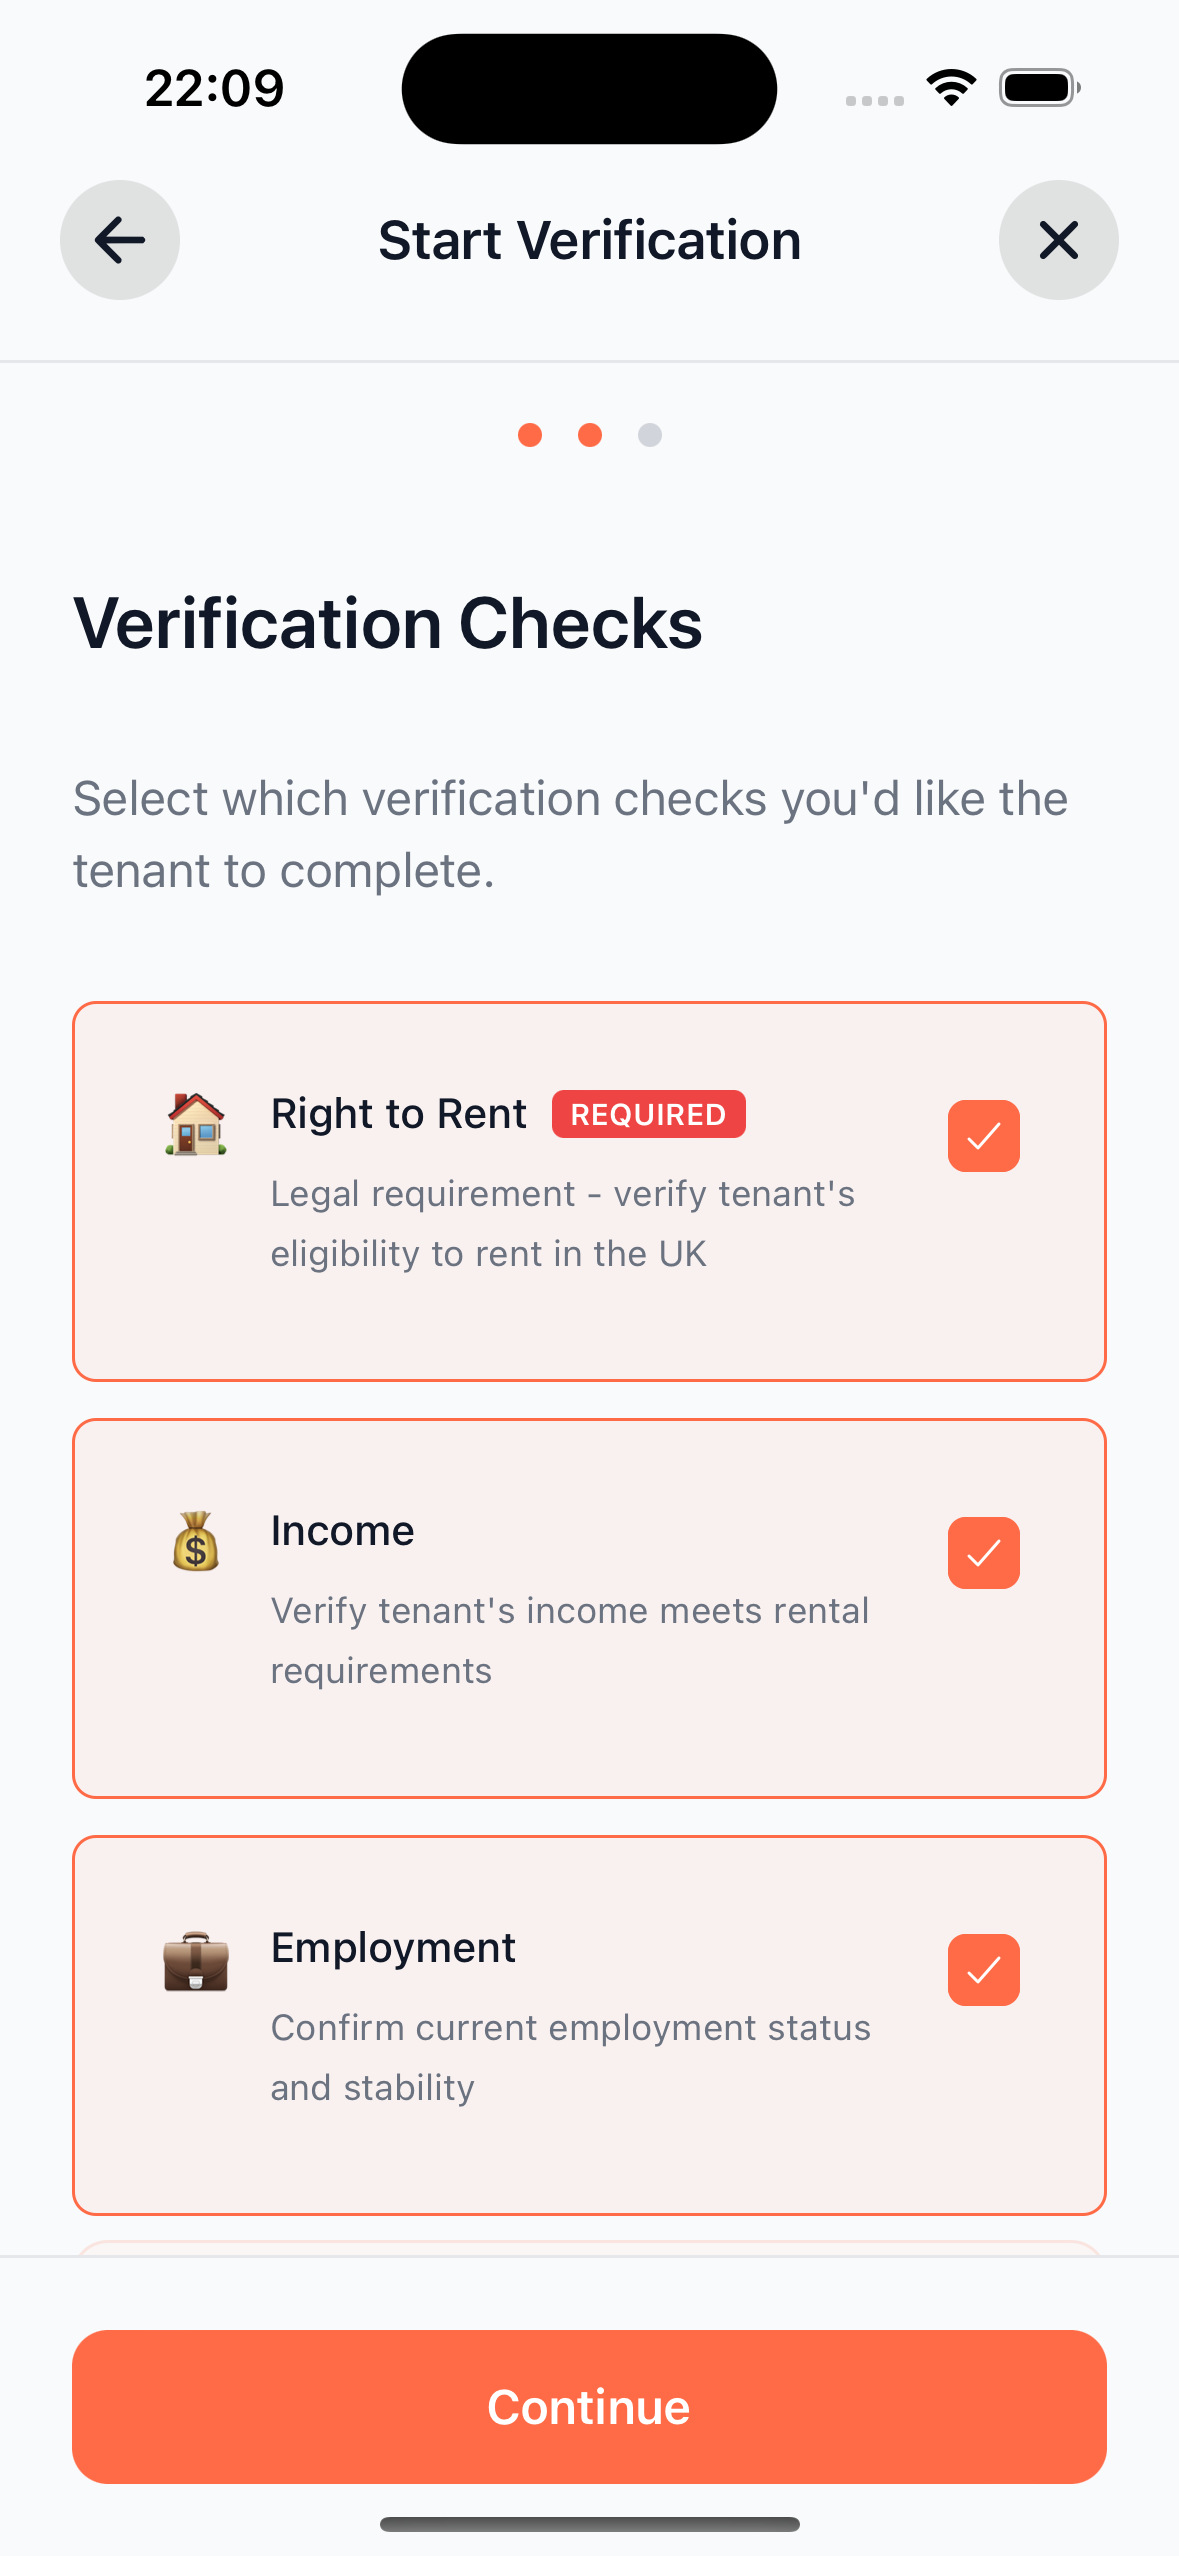Uncheck the Income verification checkbox
Screen dimensions: 1179x2556
(984, 1553)
